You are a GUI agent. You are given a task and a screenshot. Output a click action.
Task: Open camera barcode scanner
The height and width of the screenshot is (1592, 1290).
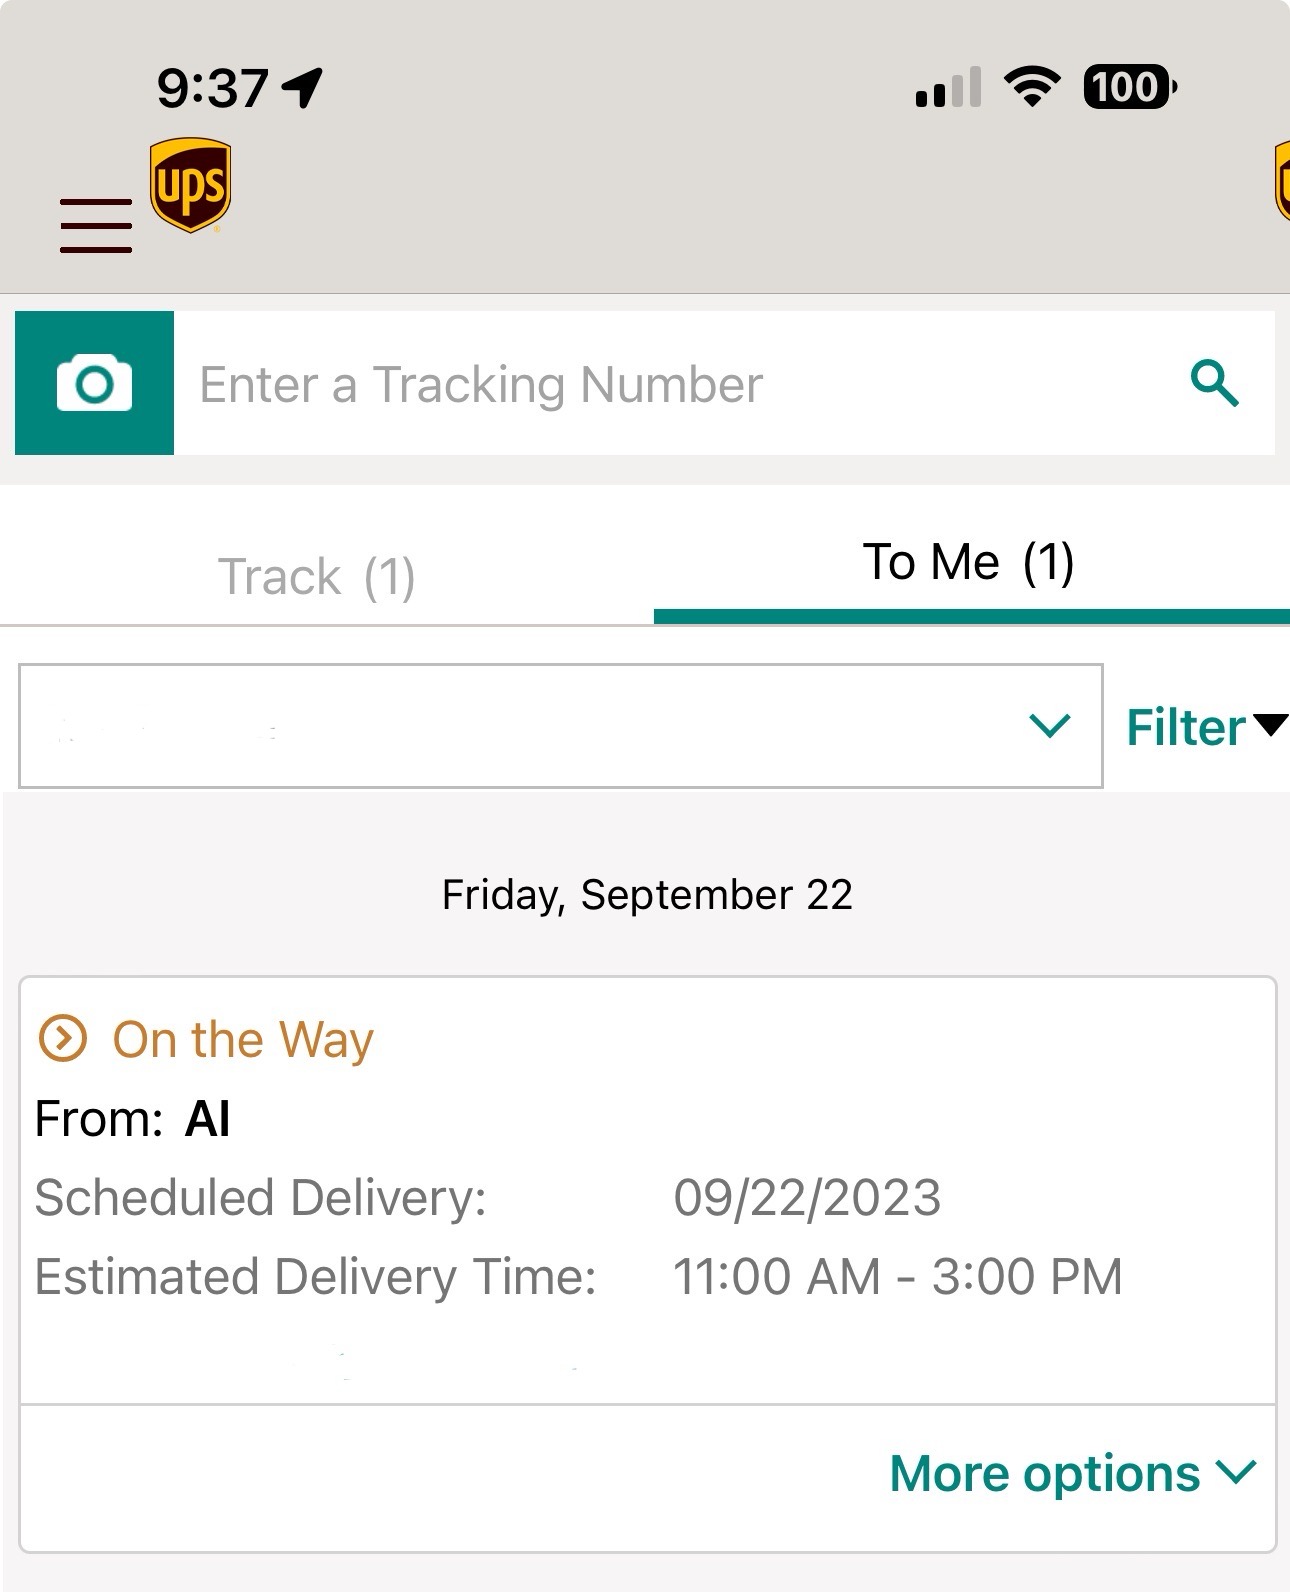point(94,383)
